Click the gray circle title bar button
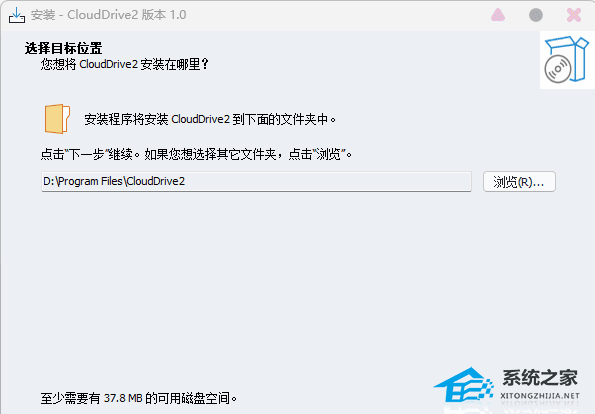595x414 pixels. click(536, 15)
